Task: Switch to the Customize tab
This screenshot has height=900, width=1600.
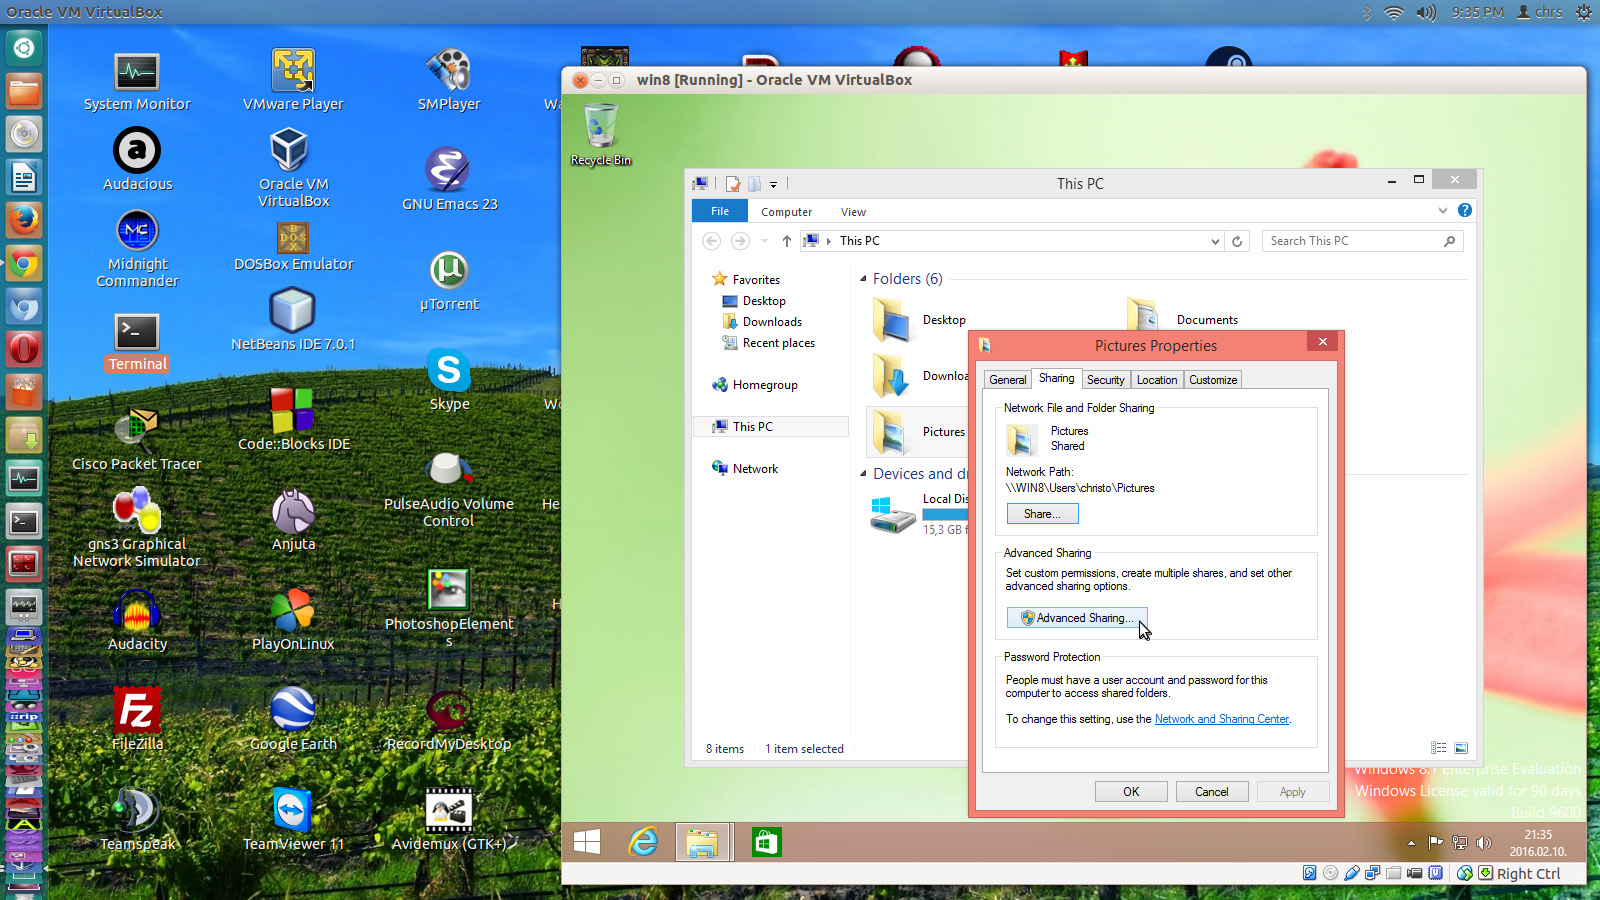Action: (x=1213, y=380)
